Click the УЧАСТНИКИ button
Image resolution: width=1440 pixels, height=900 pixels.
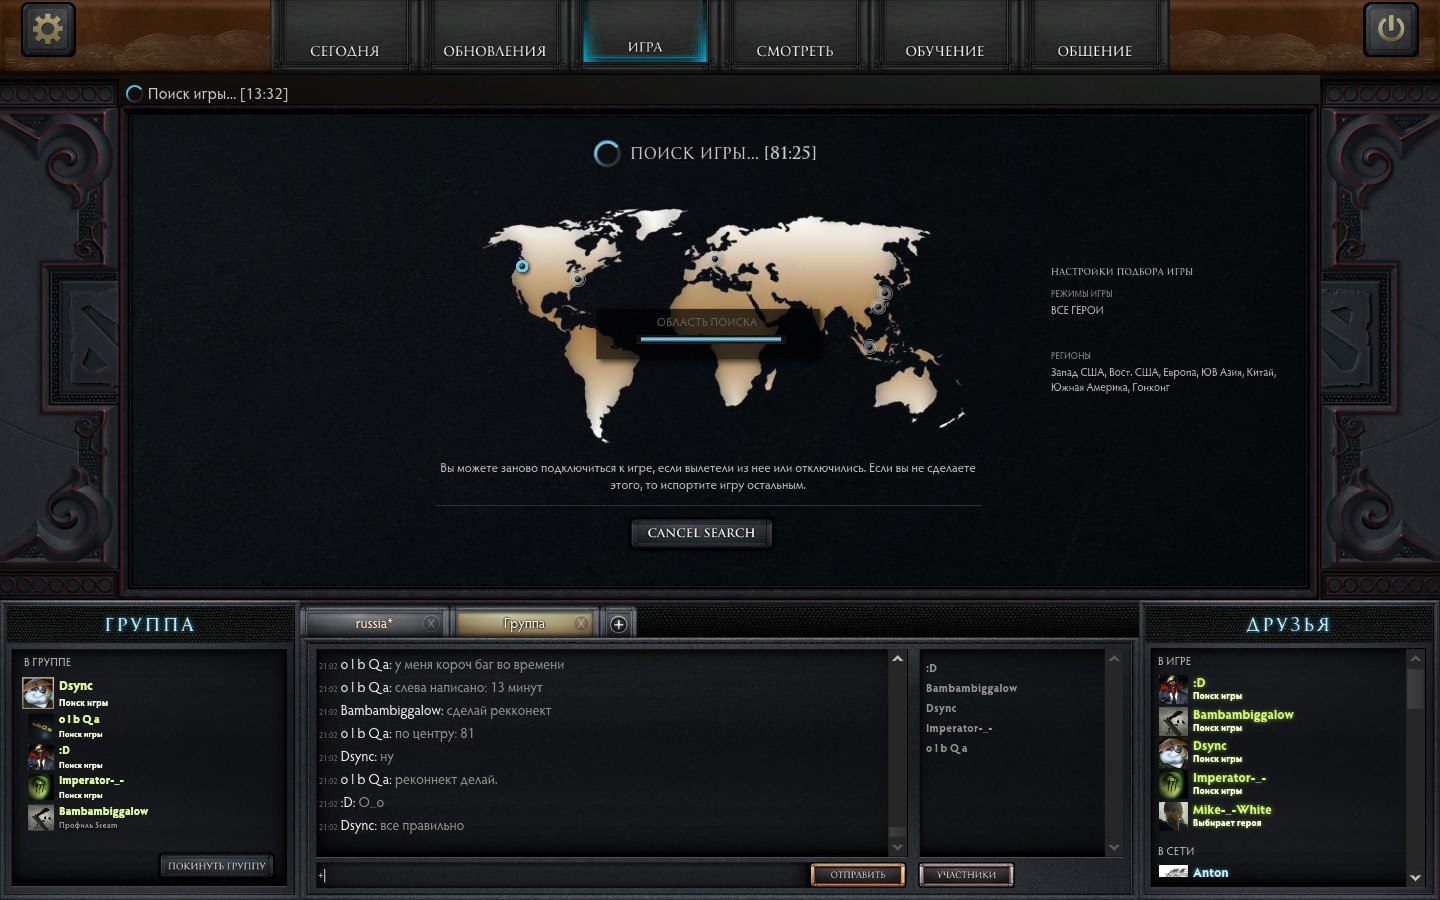coord(965,875)
